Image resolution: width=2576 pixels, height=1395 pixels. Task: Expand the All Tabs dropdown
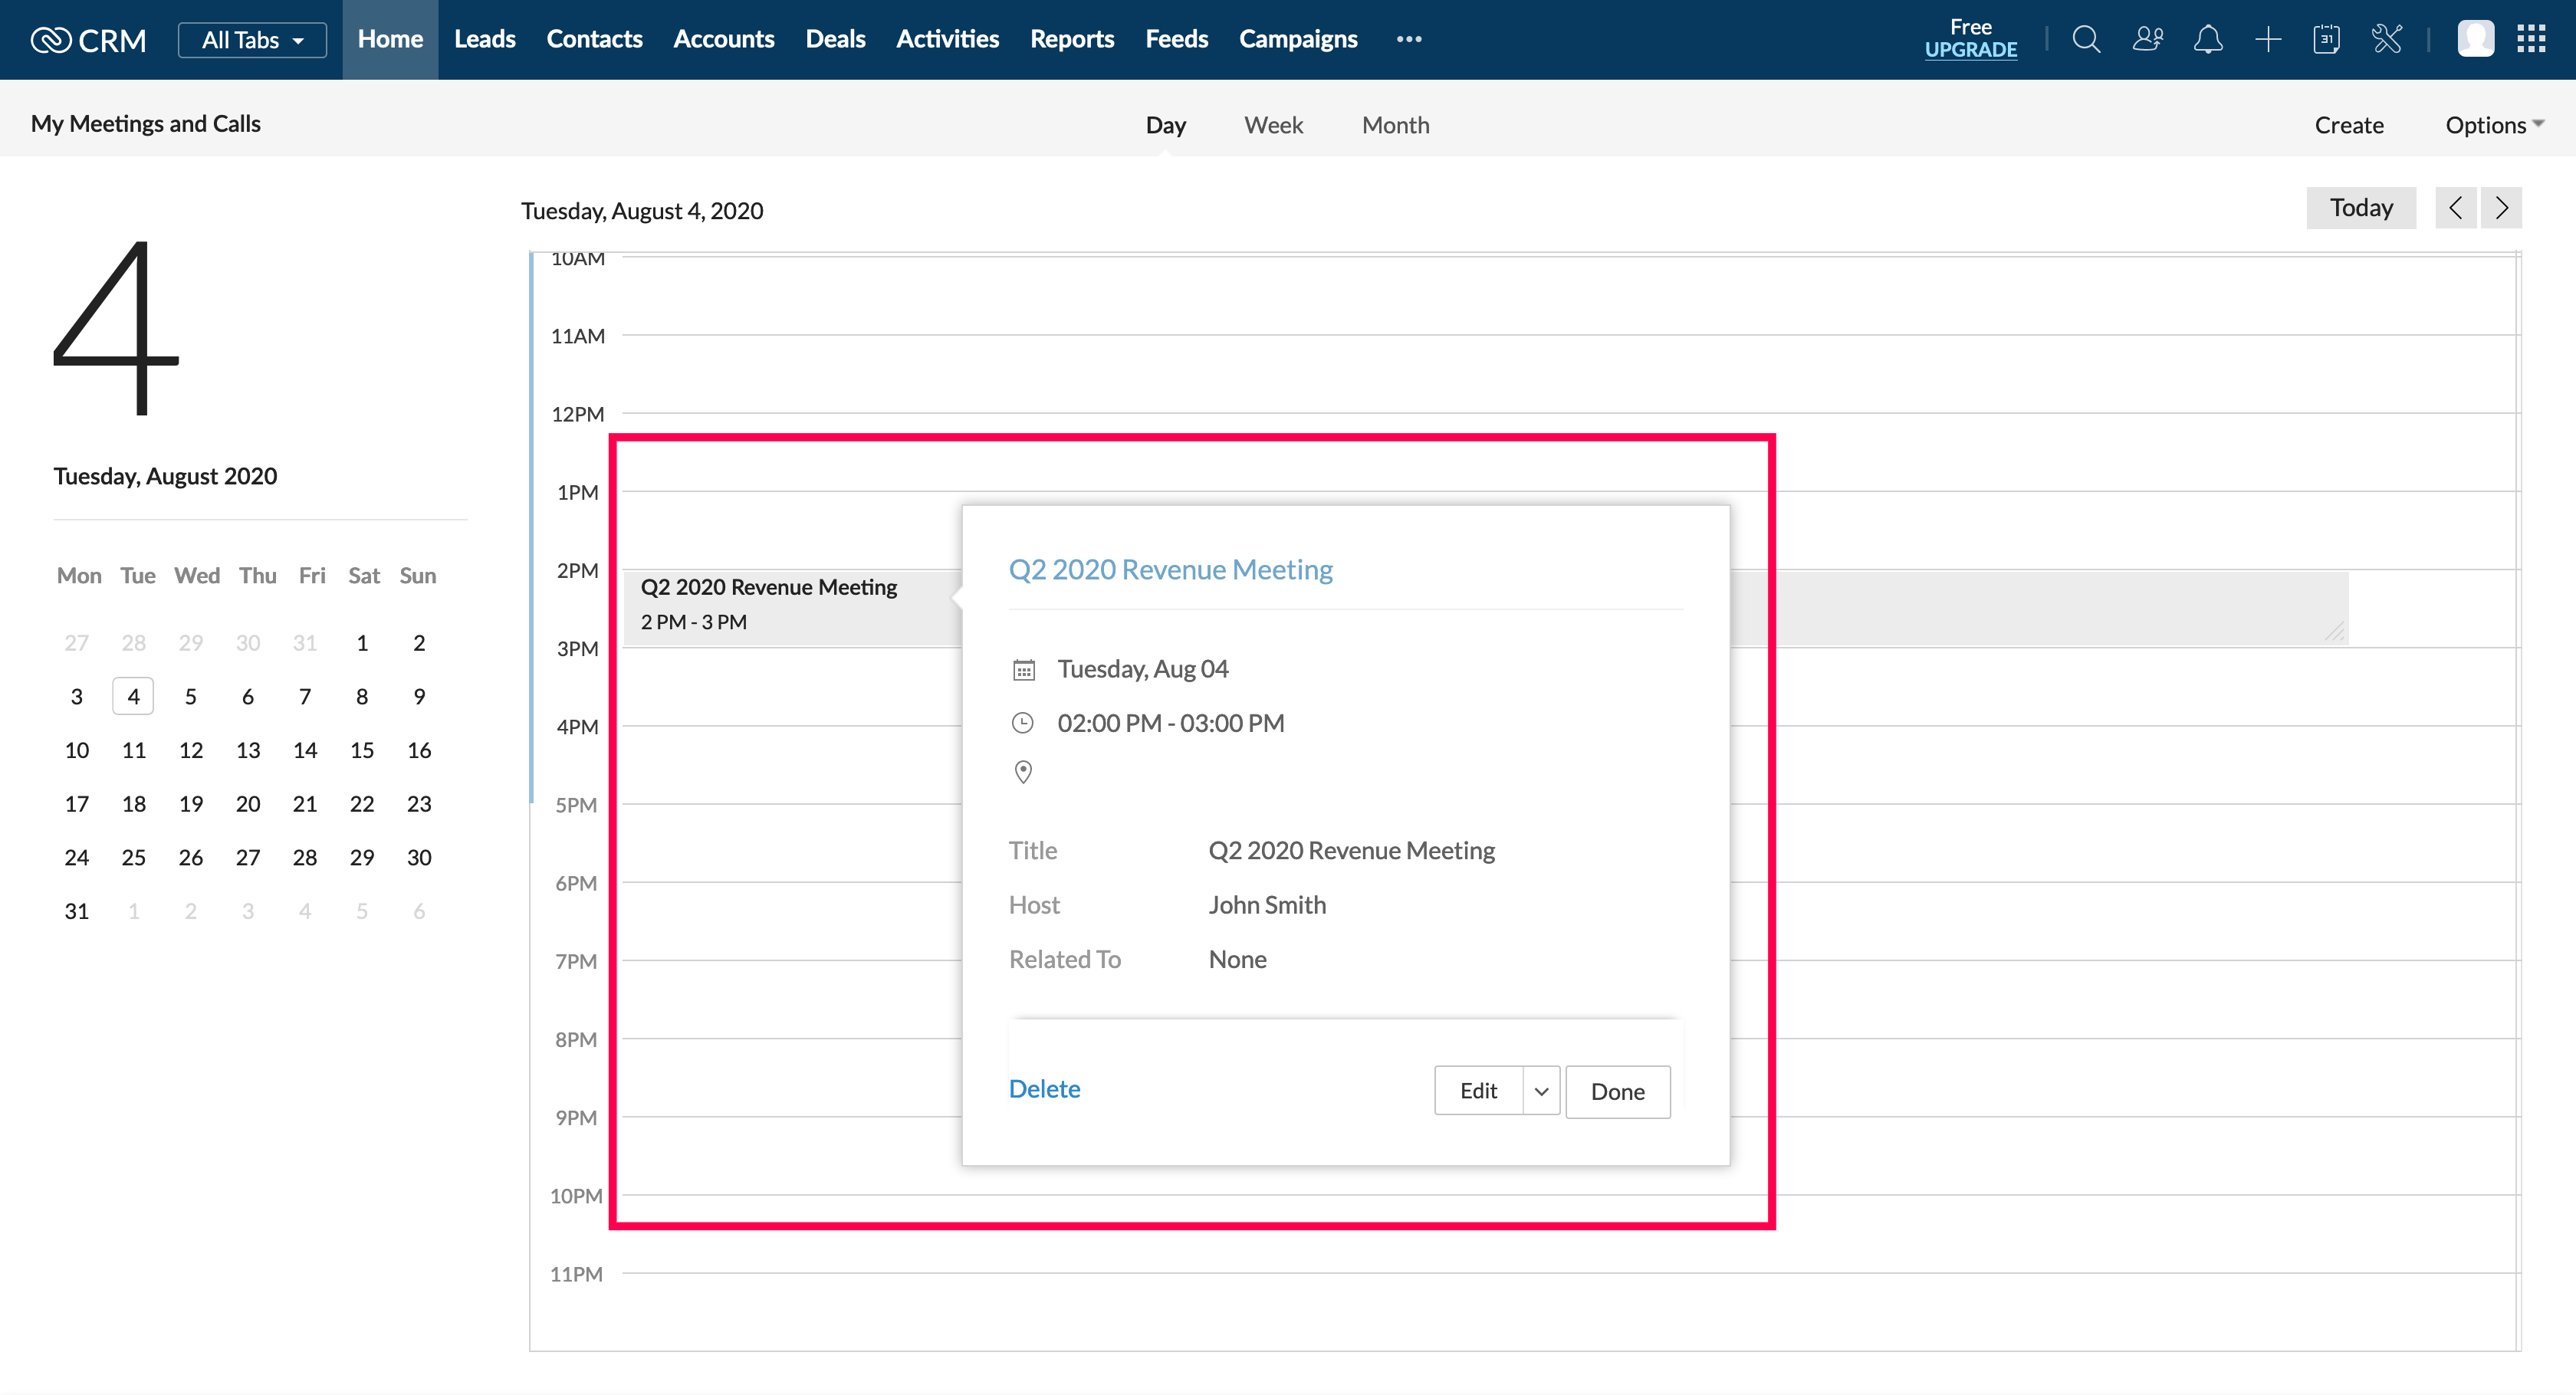(x=252, y=40)
